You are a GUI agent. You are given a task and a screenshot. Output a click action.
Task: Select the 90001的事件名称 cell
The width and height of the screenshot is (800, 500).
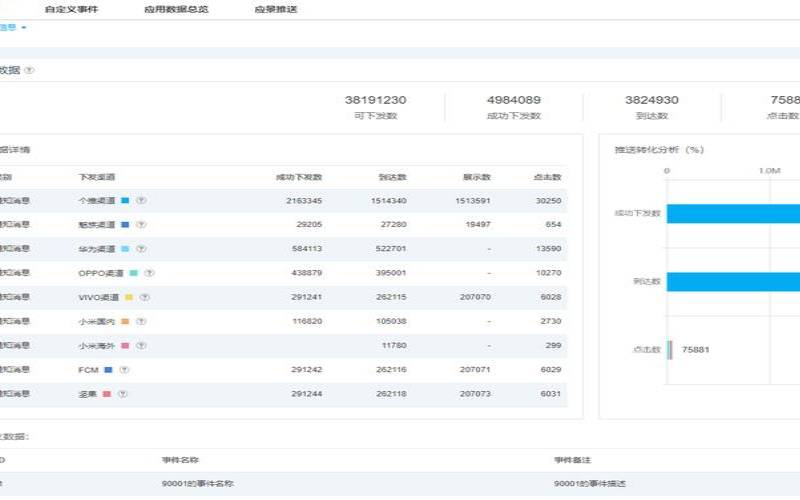[198, 483]
